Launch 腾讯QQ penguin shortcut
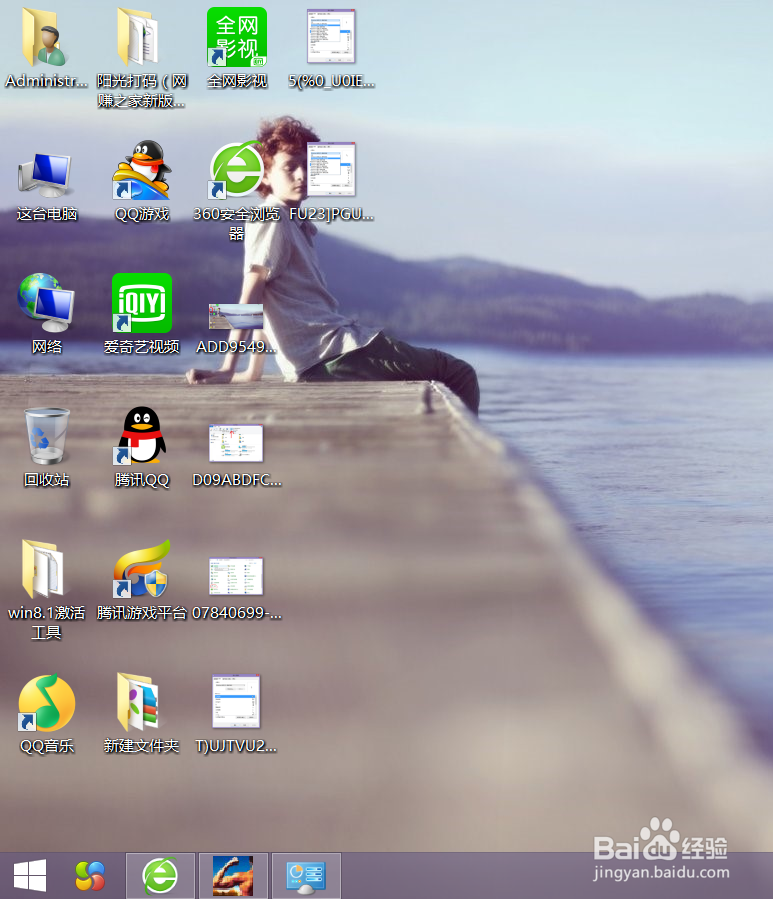 (142, 436)
